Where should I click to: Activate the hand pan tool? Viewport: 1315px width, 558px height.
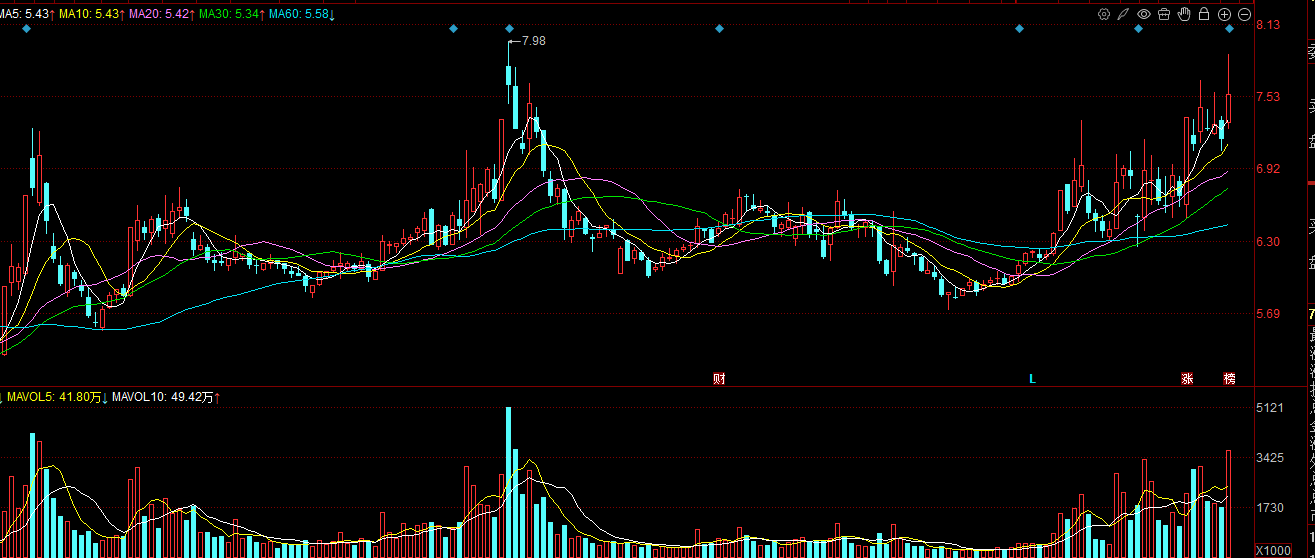pos(1184,14)
